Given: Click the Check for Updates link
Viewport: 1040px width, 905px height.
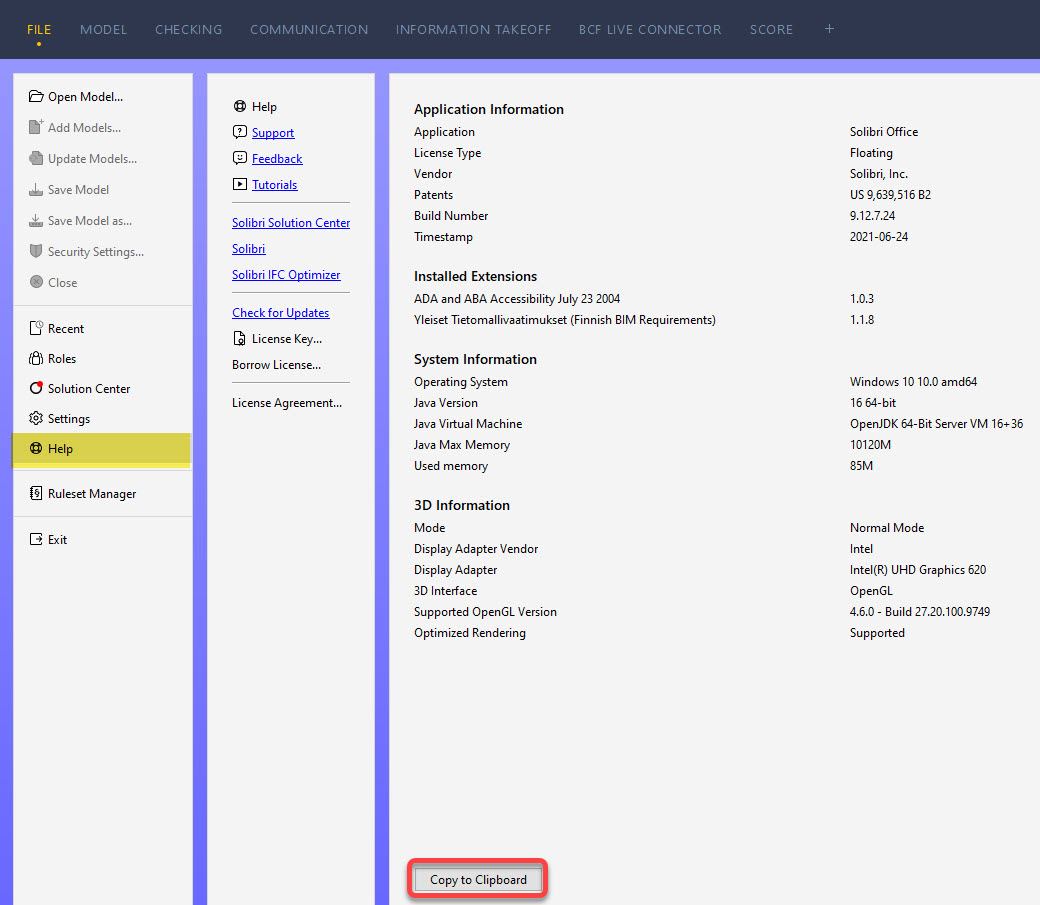Looking at the screenshot, I should point(281,313).
